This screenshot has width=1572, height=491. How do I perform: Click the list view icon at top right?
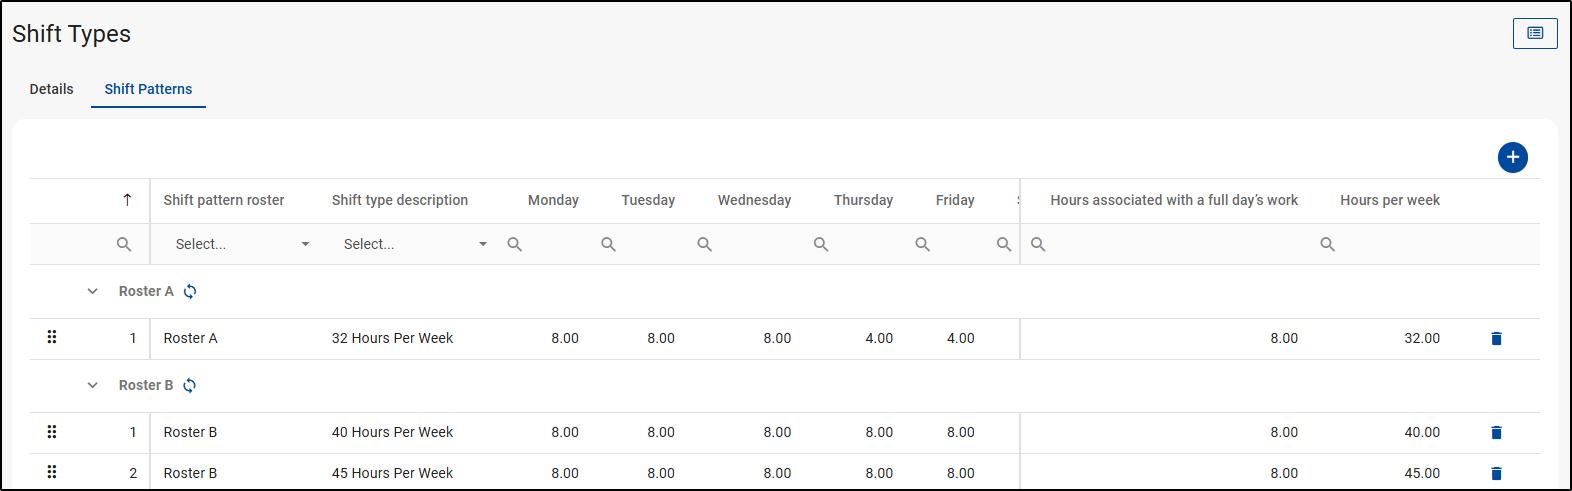point(1534,34)
